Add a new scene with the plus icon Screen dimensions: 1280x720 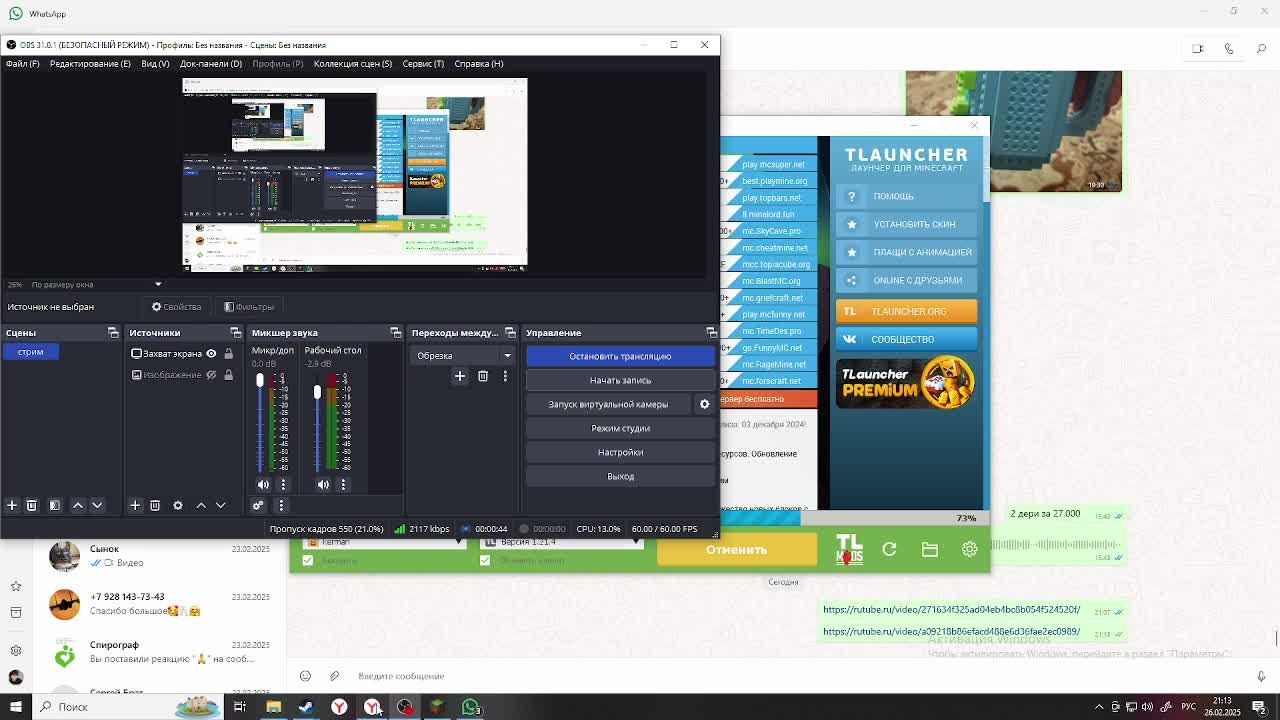[12, 505]
